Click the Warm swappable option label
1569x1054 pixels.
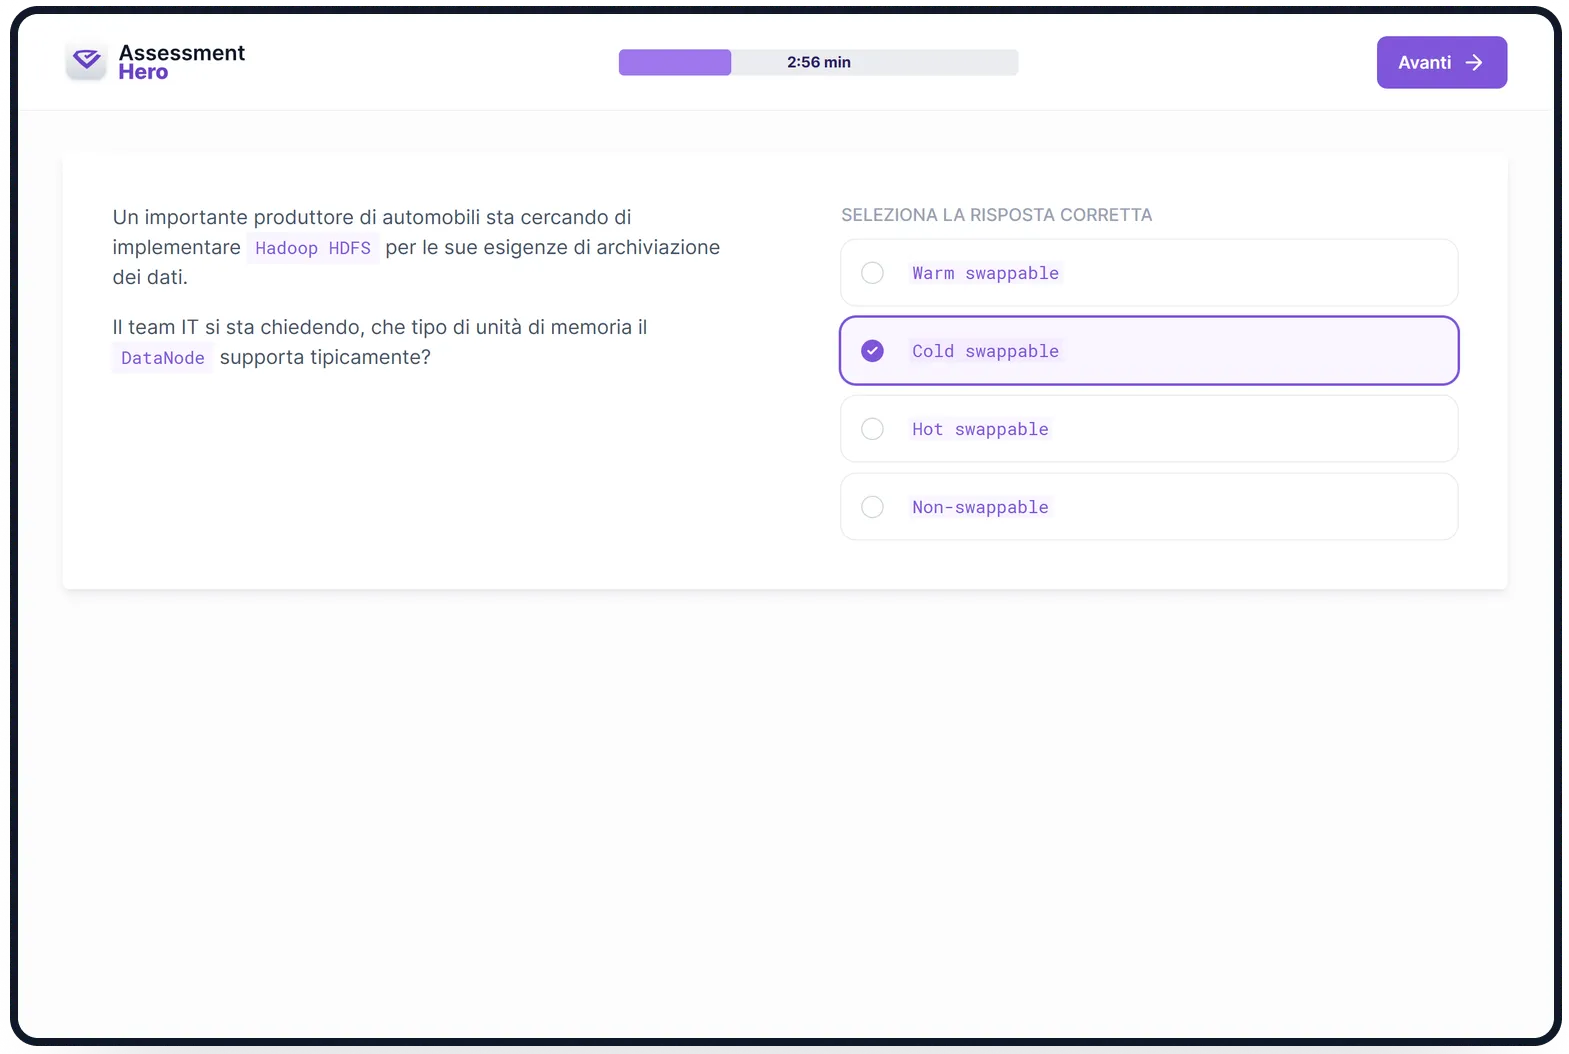pos(985,273)
